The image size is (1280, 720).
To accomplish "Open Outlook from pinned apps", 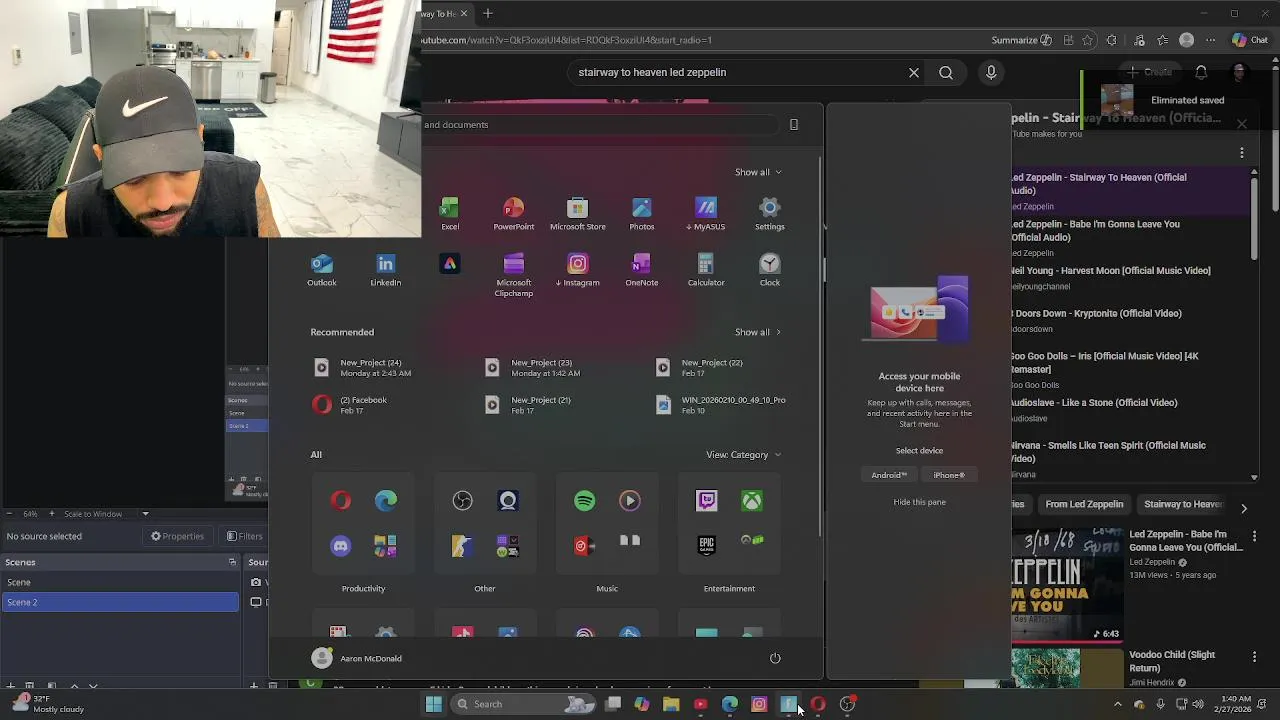I will 321,269.
